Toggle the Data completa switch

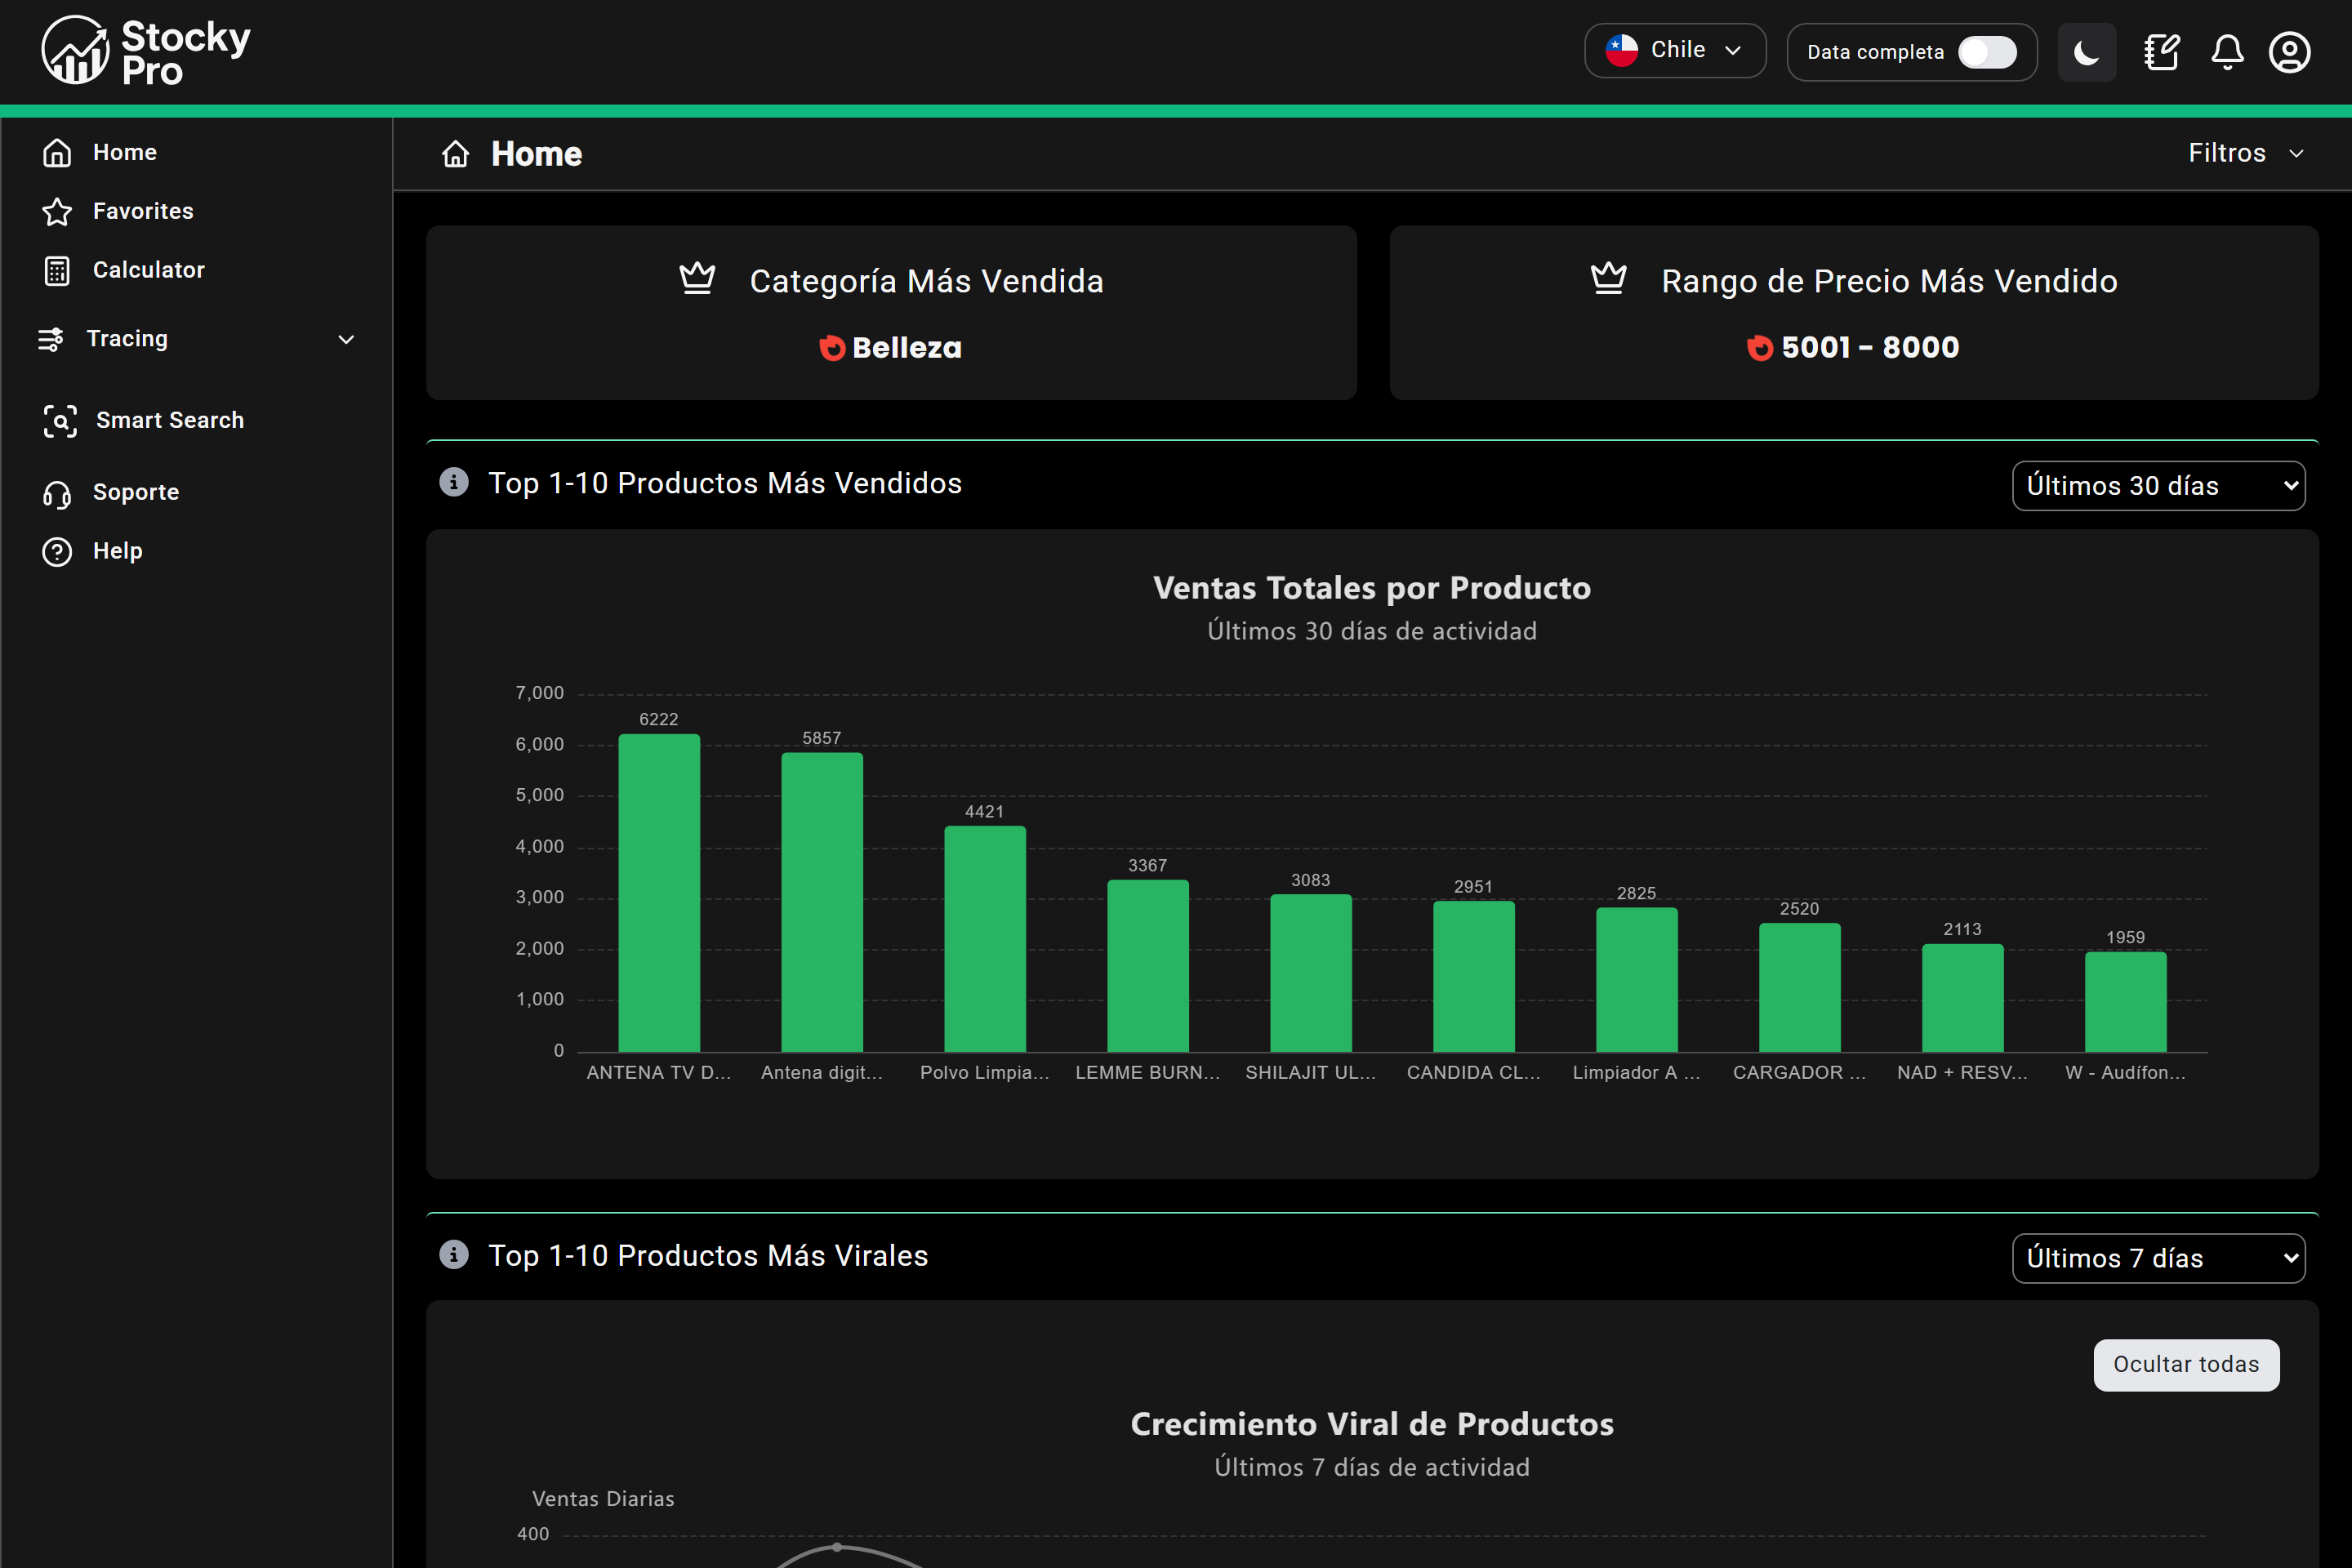point(1987,52)
